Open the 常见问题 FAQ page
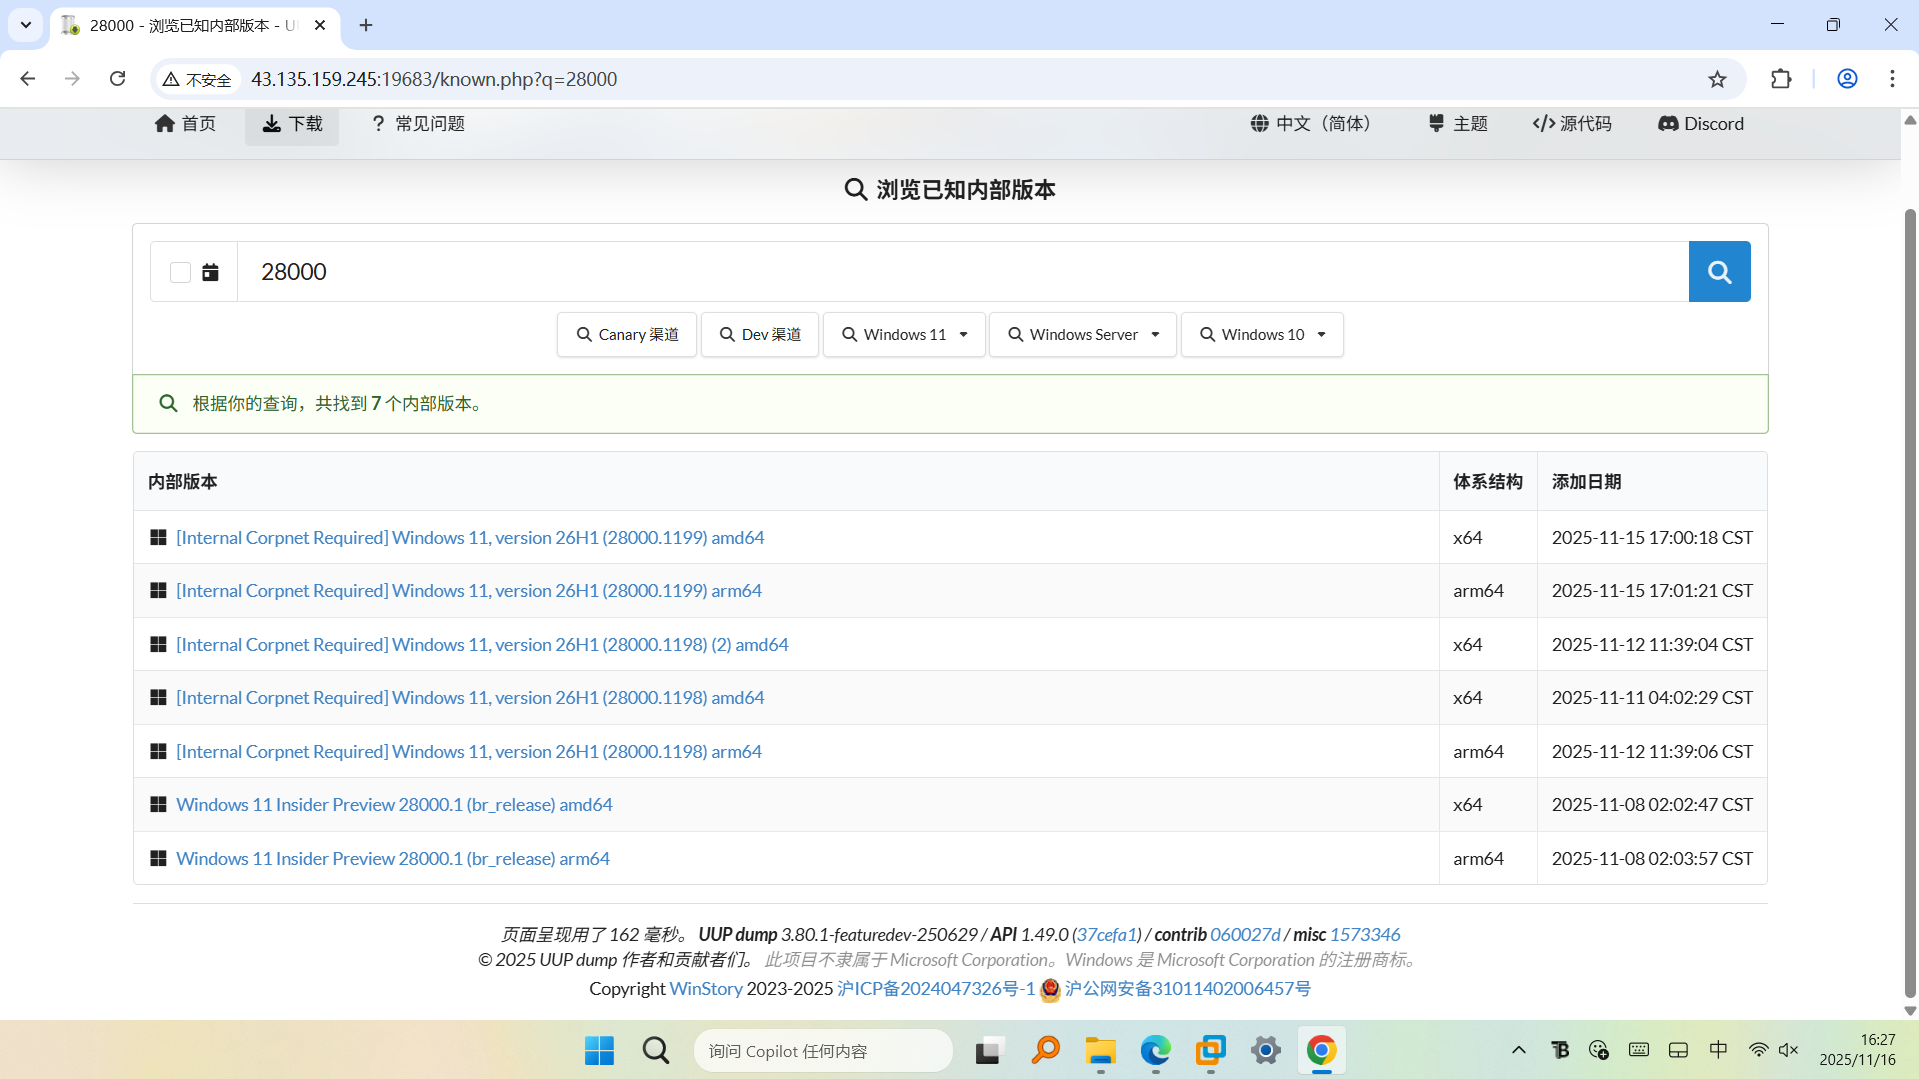 pos(418,123)
